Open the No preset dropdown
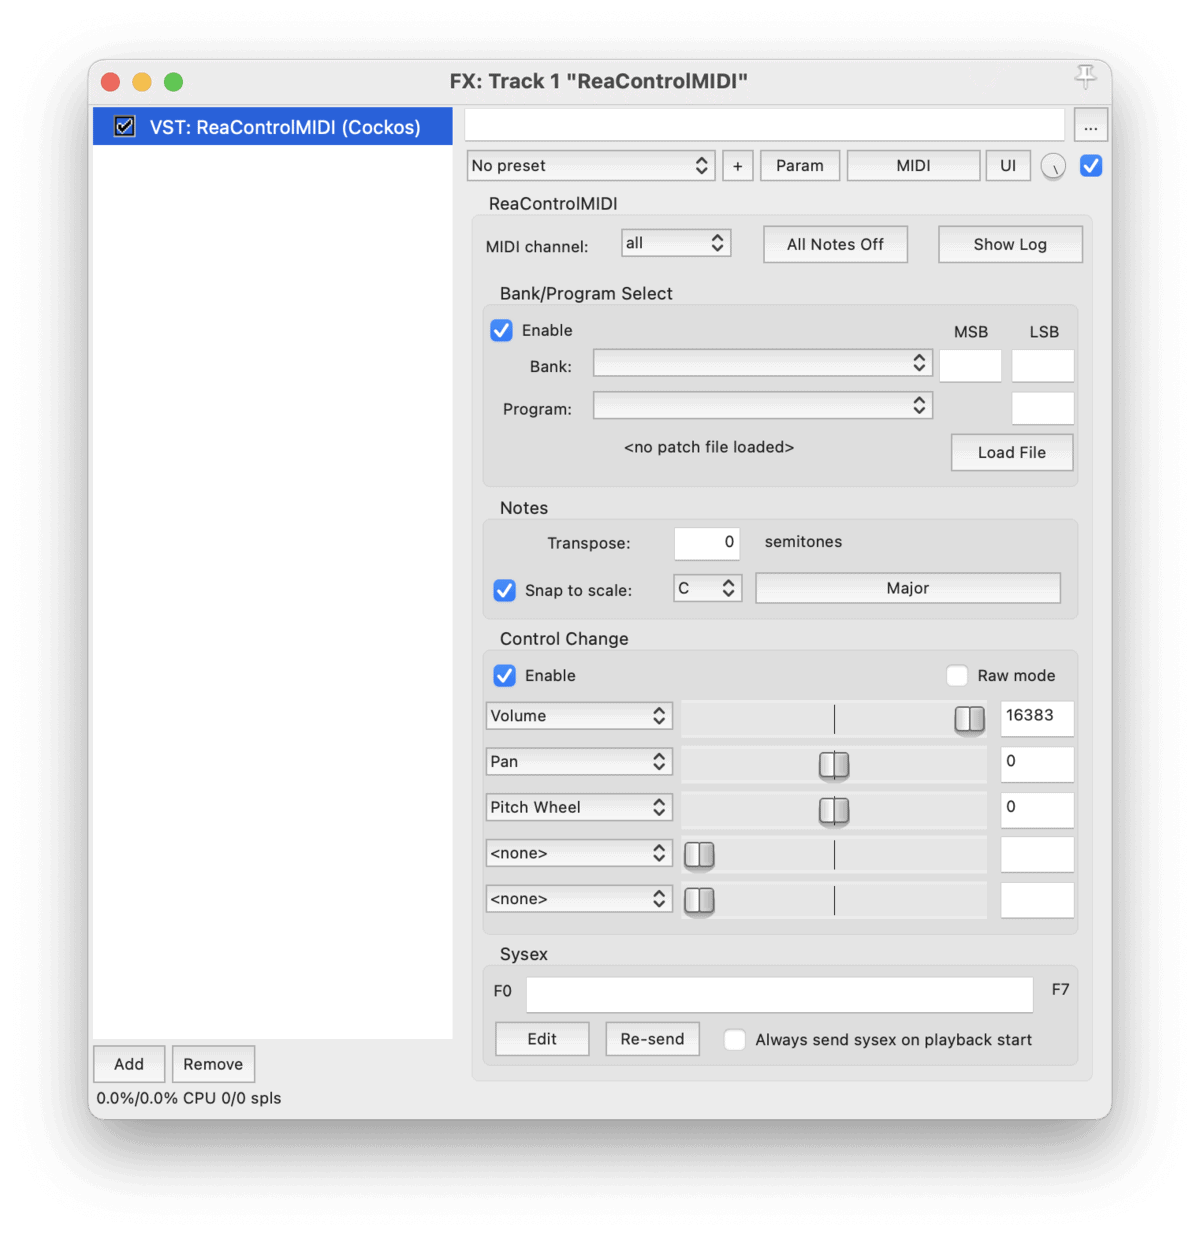 (x=591, y=166)
